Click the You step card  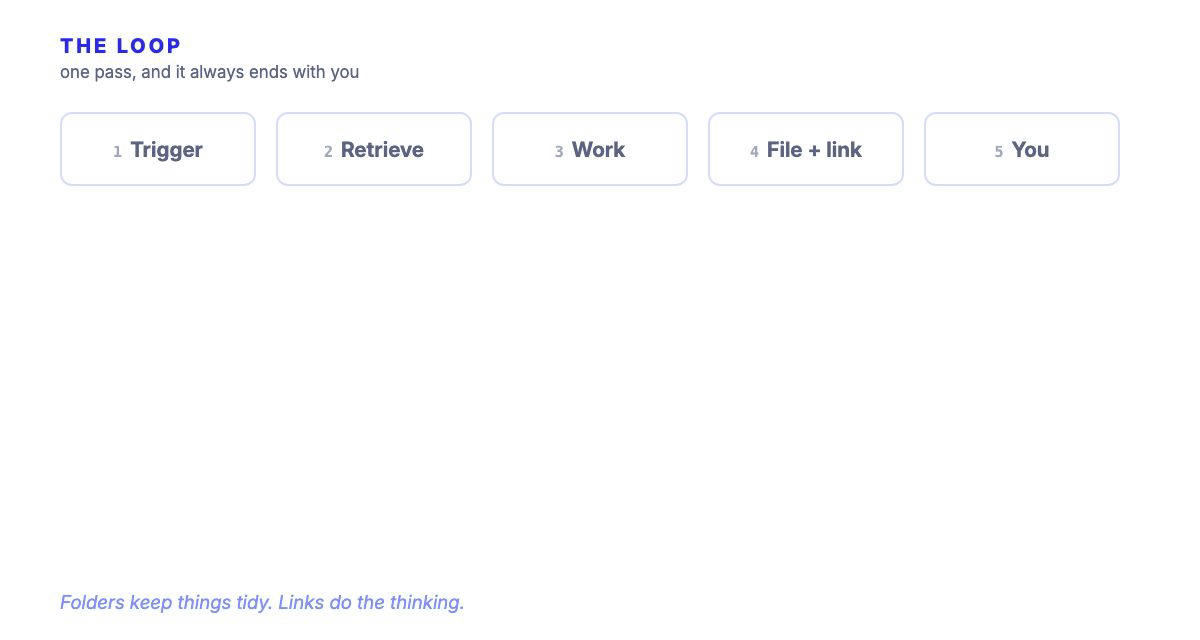tap(1022, 149)
